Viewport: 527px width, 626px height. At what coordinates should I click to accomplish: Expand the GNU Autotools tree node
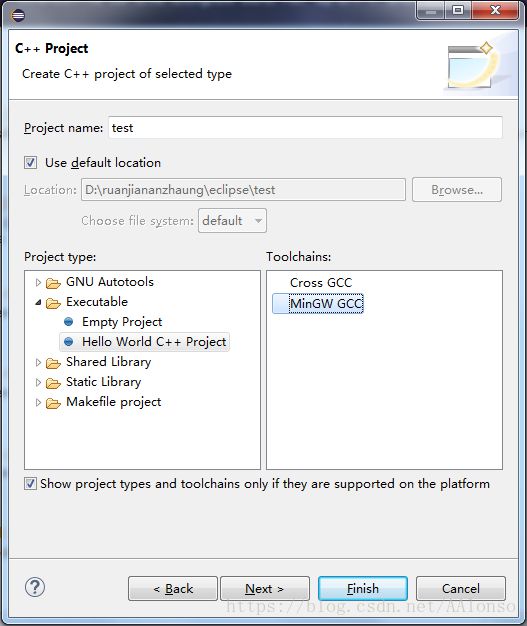(38, 282)
